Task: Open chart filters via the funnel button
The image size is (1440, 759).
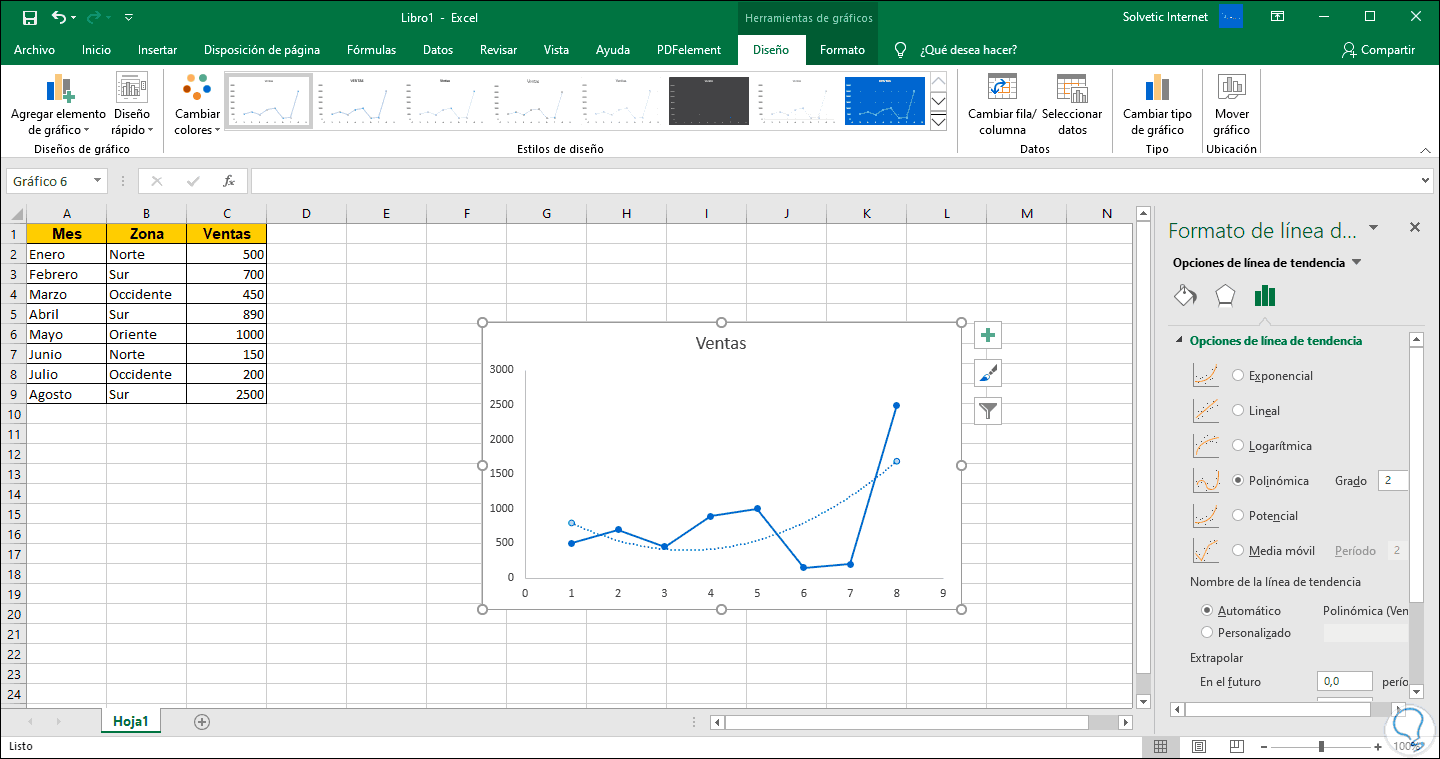Action: click(988, 410)
